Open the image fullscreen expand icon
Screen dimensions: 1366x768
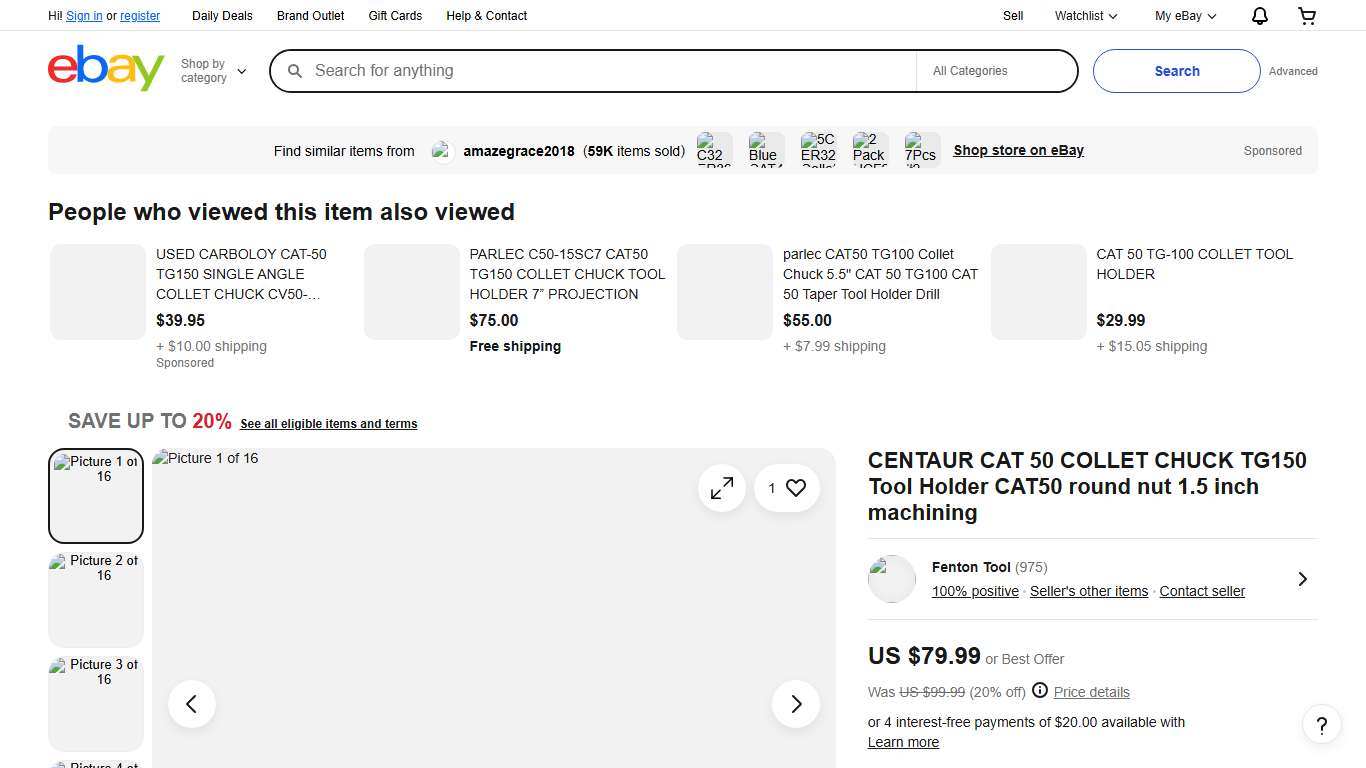(721, 488)
